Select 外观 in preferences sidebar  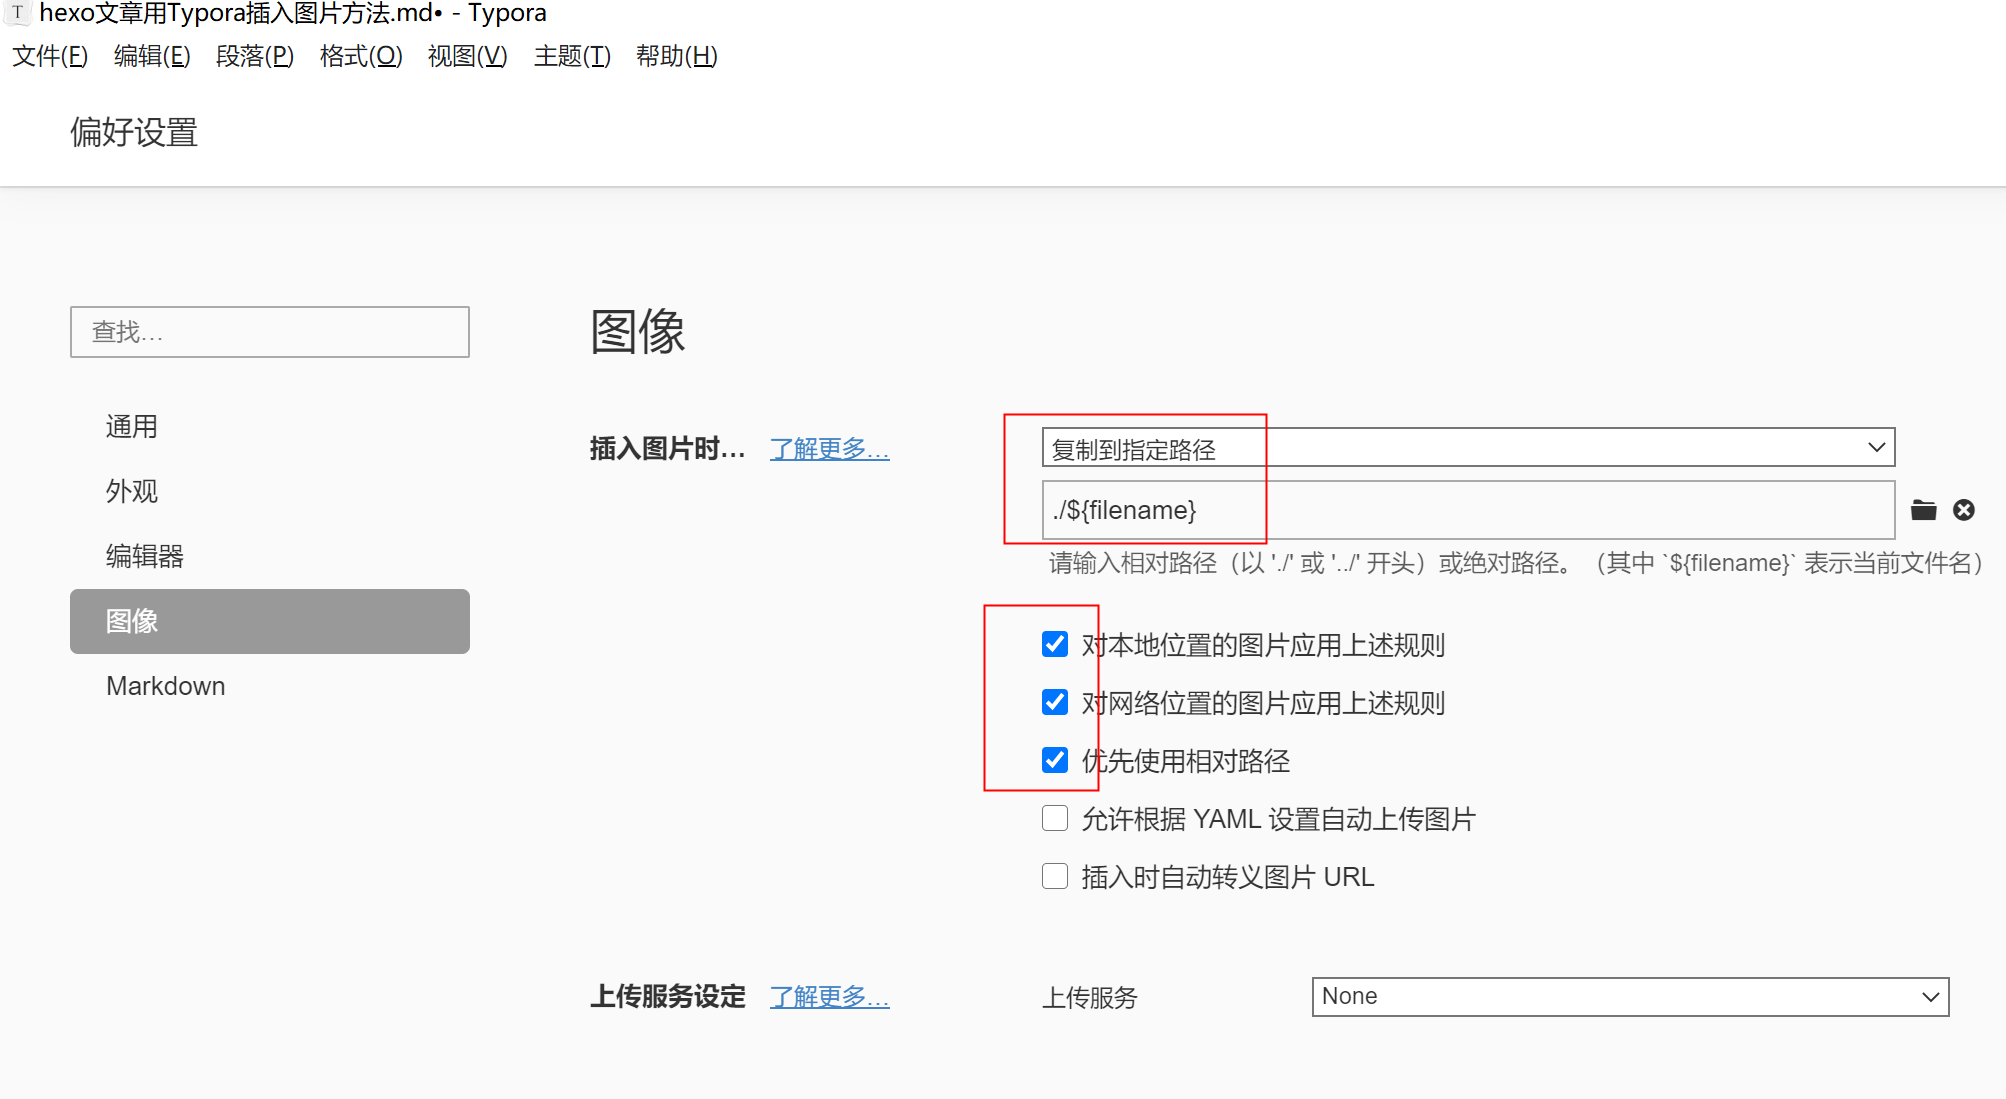[x=270, y=492]
